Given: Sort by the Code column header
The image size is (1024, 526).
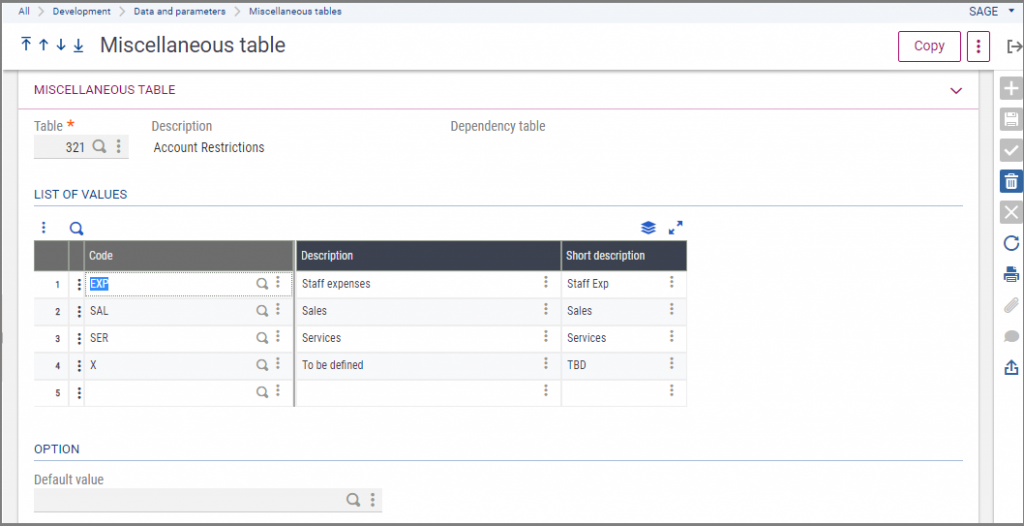Looking at the screenshot, I should click(189, 255).
